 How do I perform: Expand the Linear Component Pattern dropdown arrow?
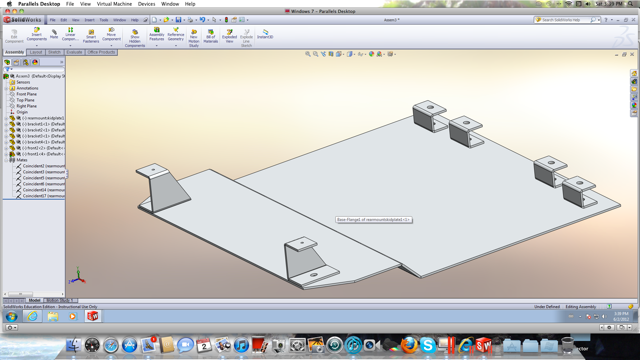click(70, 45)
